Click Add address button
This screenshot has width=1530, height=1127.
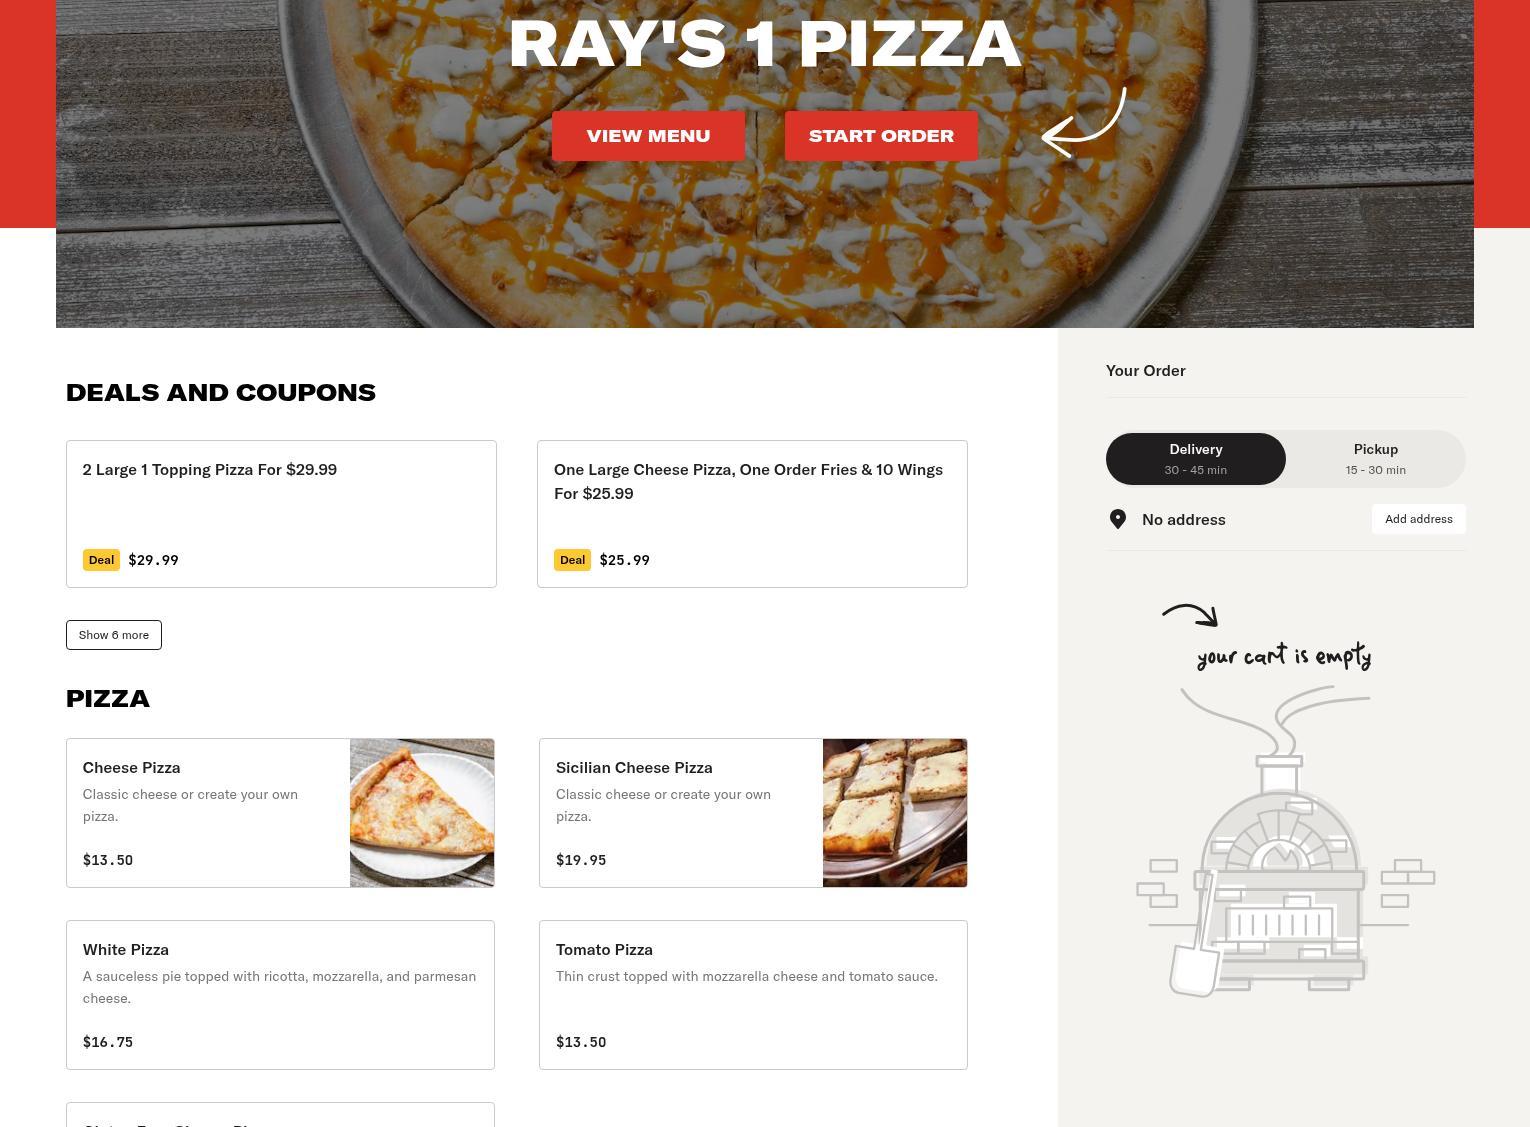1418,519
